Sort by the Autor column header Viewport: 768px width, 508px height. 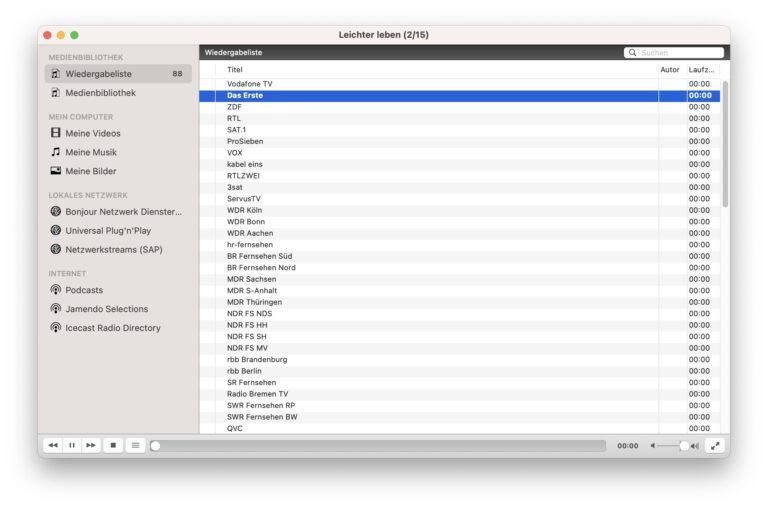pos(672,70)
